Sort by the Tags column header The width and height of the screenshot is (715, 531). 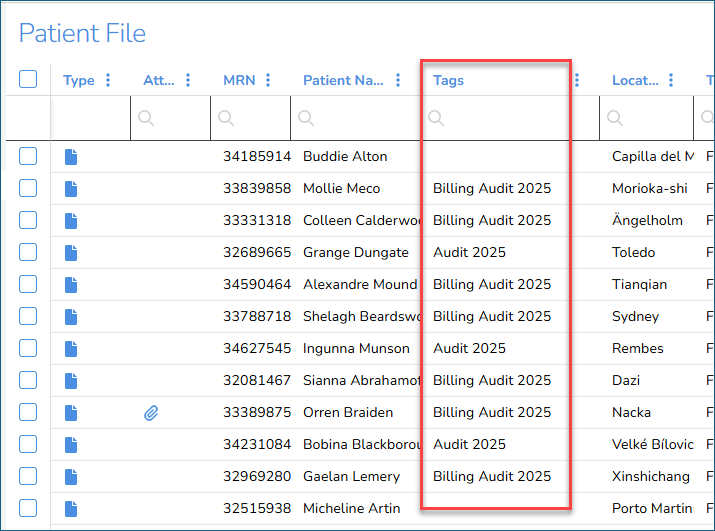point(449,80)
